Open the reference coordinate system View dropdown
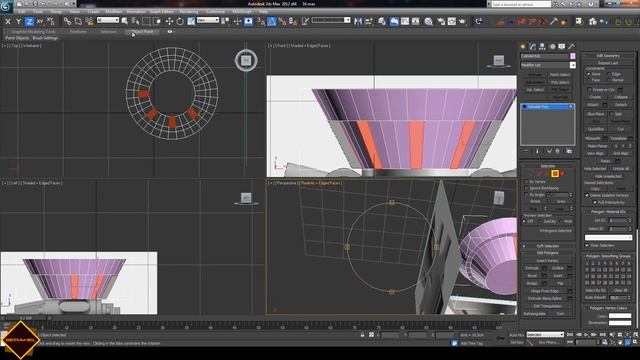Viewport: 640px width, 360px height. point(208,20)
